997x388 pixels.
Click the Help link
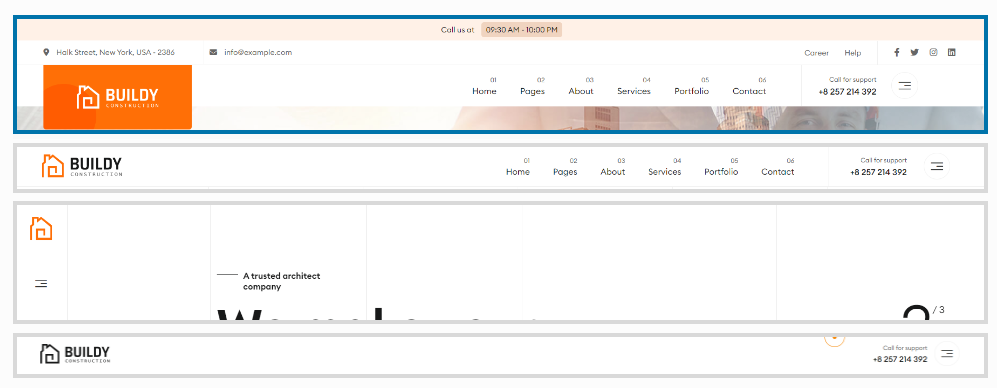pyautogui.click(x=853, y=53)
